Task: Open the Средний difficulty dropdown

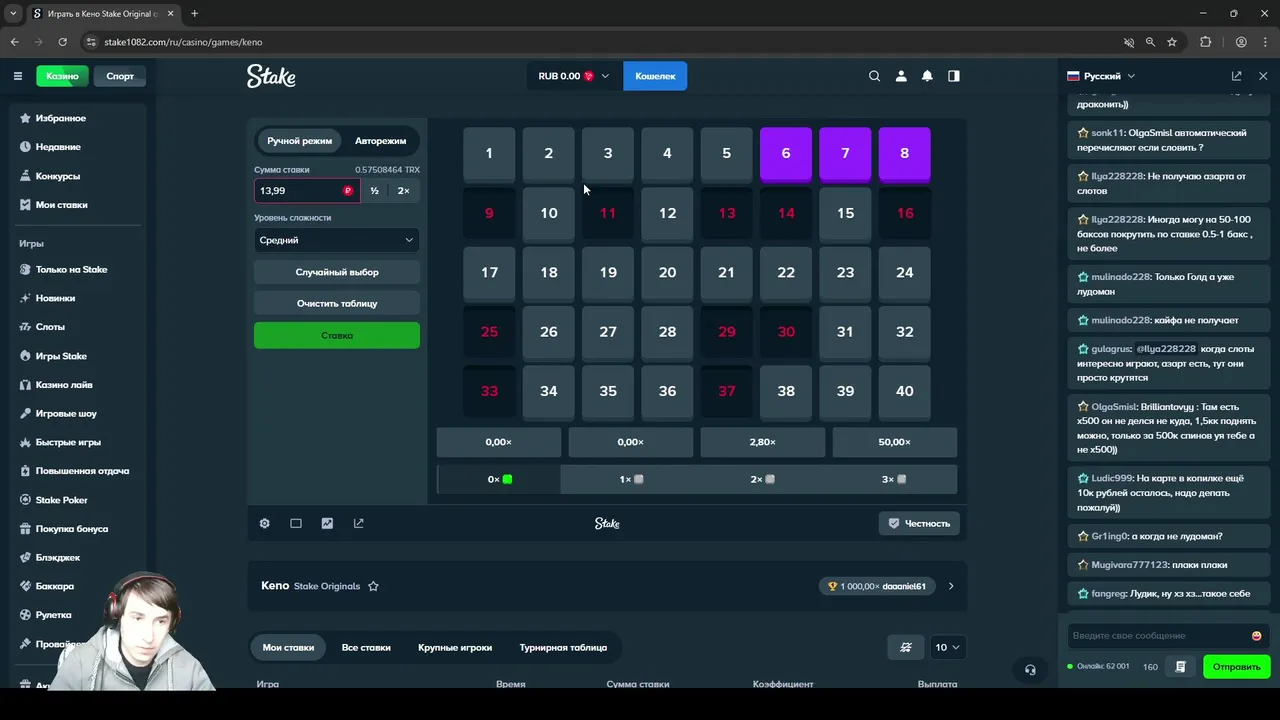Action: coord(337,240)
